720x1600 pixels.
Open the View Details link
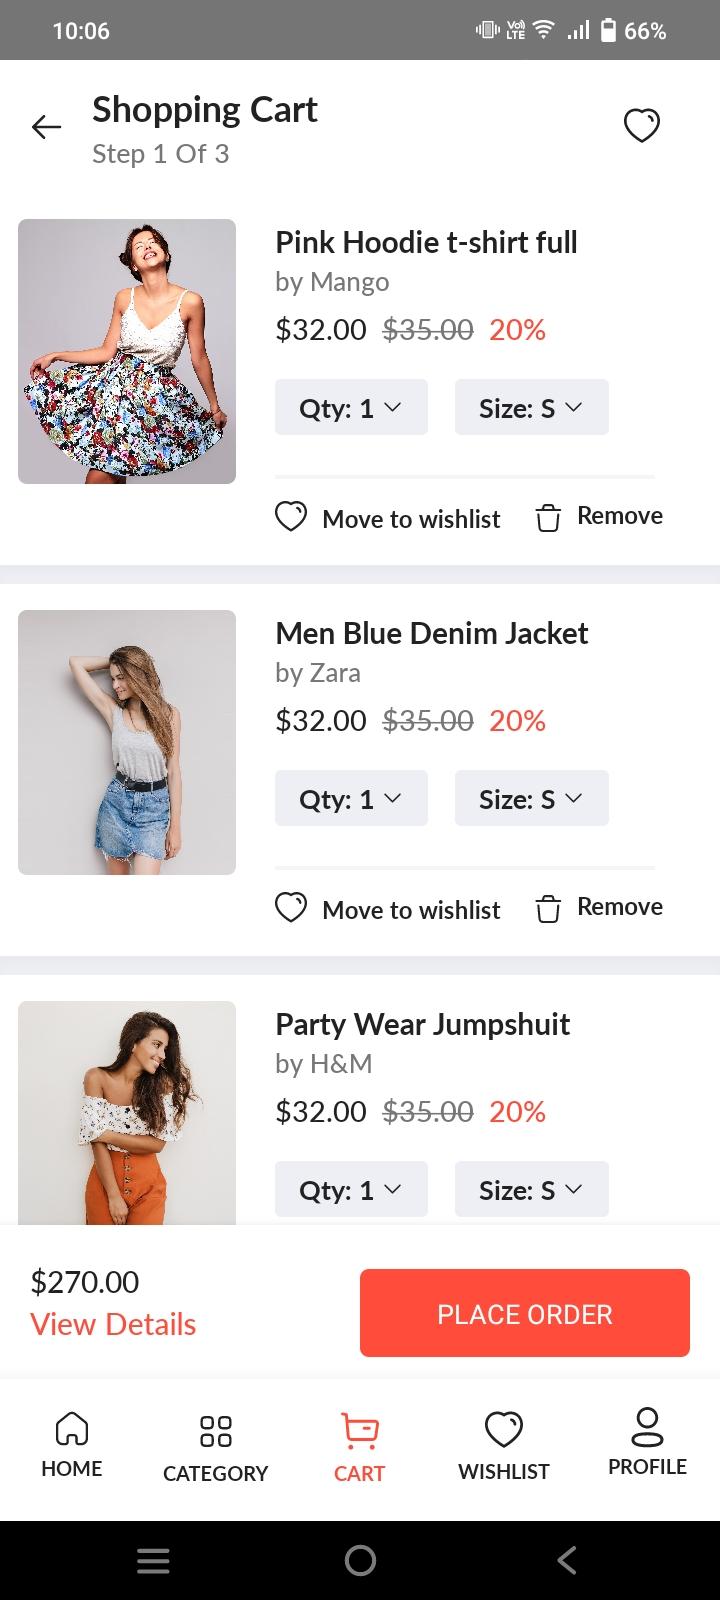113,1324
